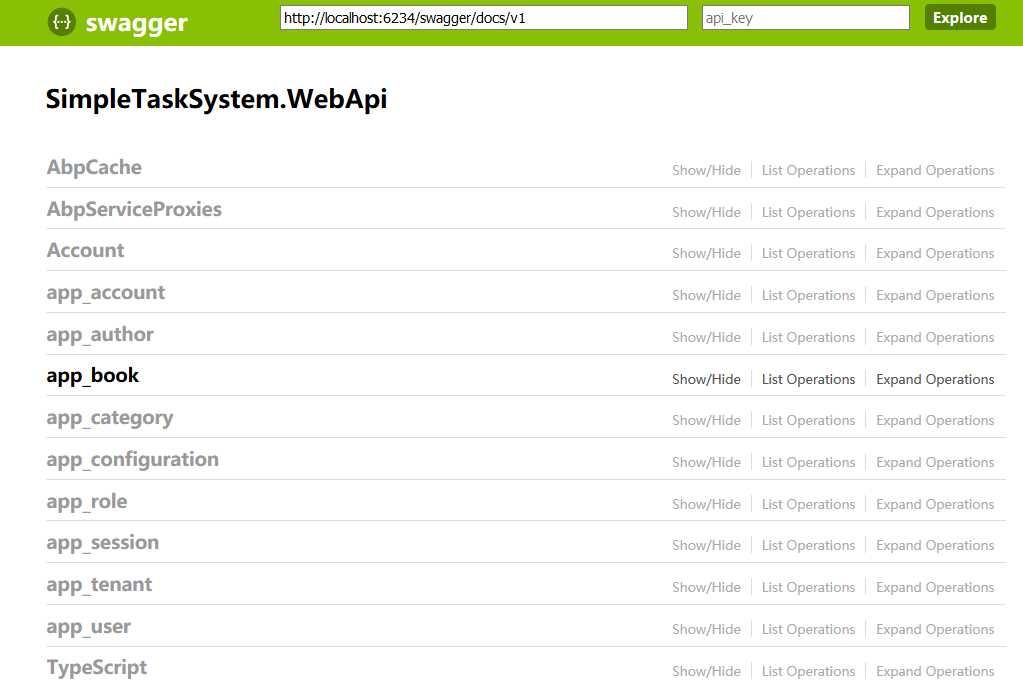The width and height of the screenshot is (1023, 690).
Task: Toggle Show/Hide for app_tenant
Action: [707, 587]
